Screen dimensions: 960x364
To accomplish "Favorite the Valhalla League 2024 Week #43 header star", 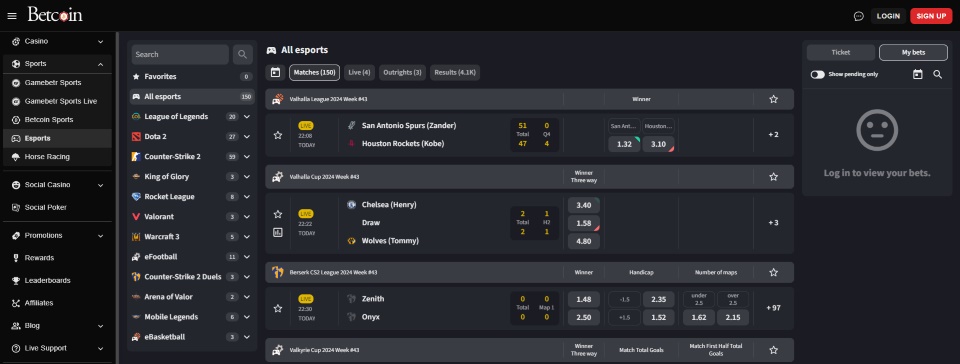I will [x=773, y=99].
